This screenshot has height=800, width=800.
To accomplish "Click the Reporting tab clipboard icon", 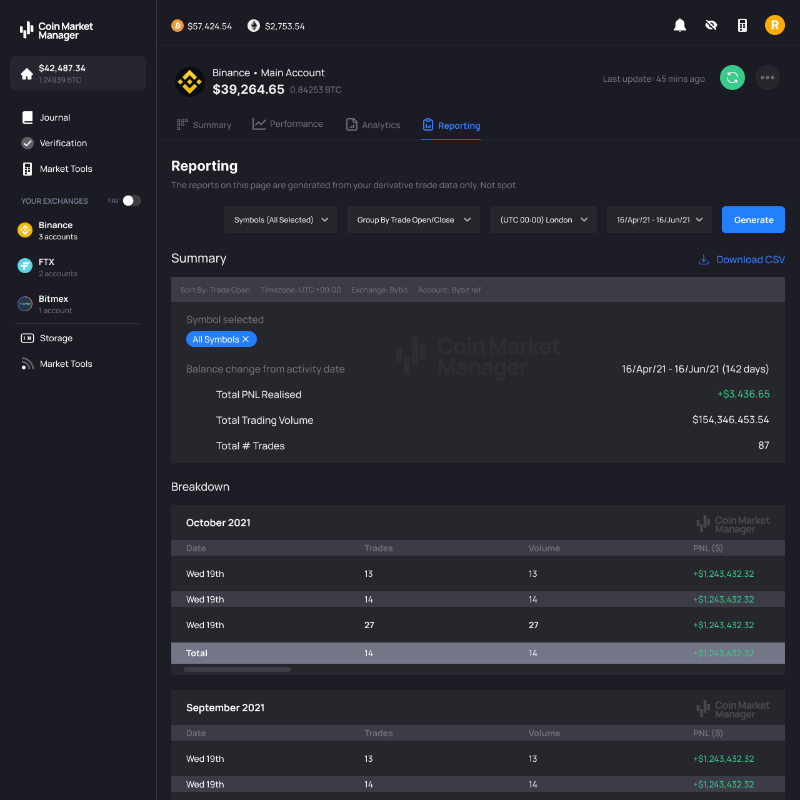I will pyautogui.click(x=428, y=124).
